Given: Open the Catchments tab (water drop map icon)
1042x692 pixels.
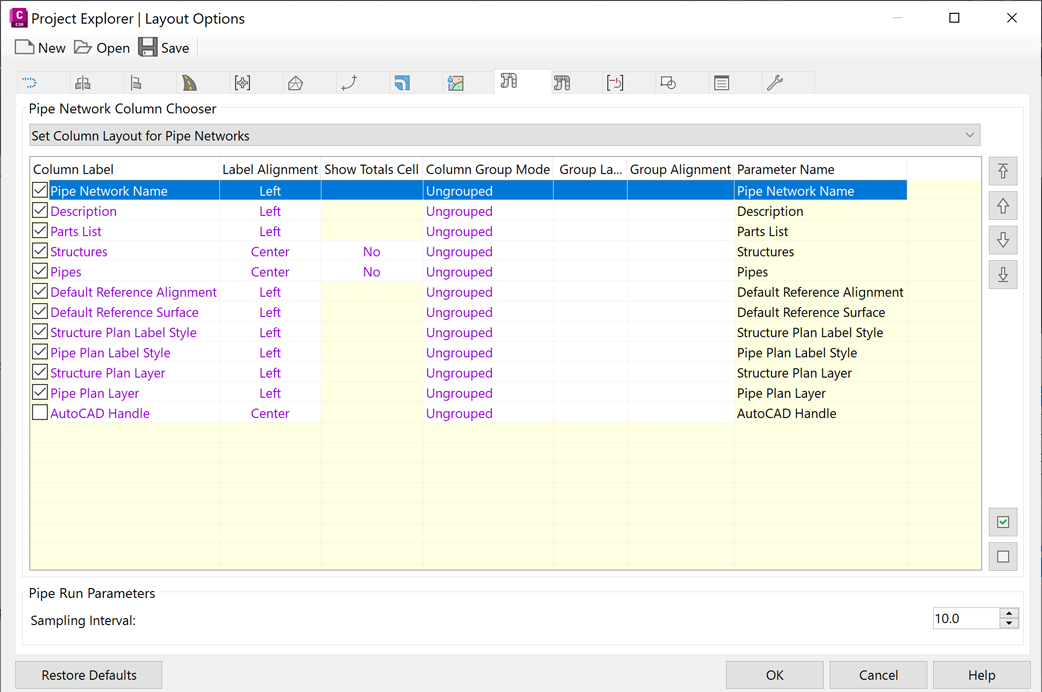Looking at the screenshot, I should point(455,83).
